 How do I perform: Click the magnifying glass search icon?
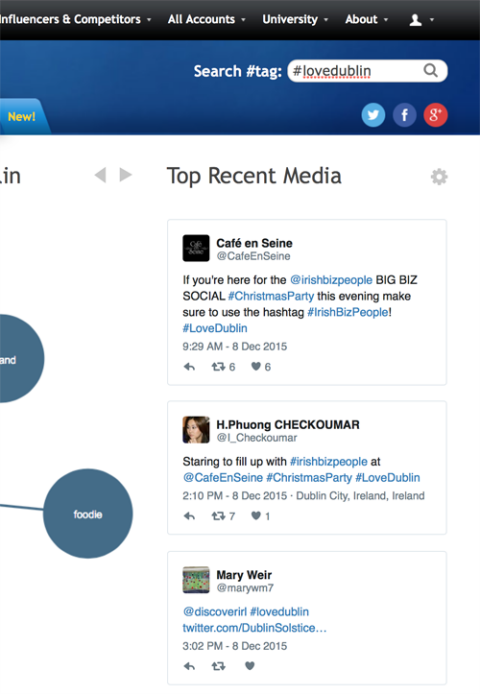430,70
